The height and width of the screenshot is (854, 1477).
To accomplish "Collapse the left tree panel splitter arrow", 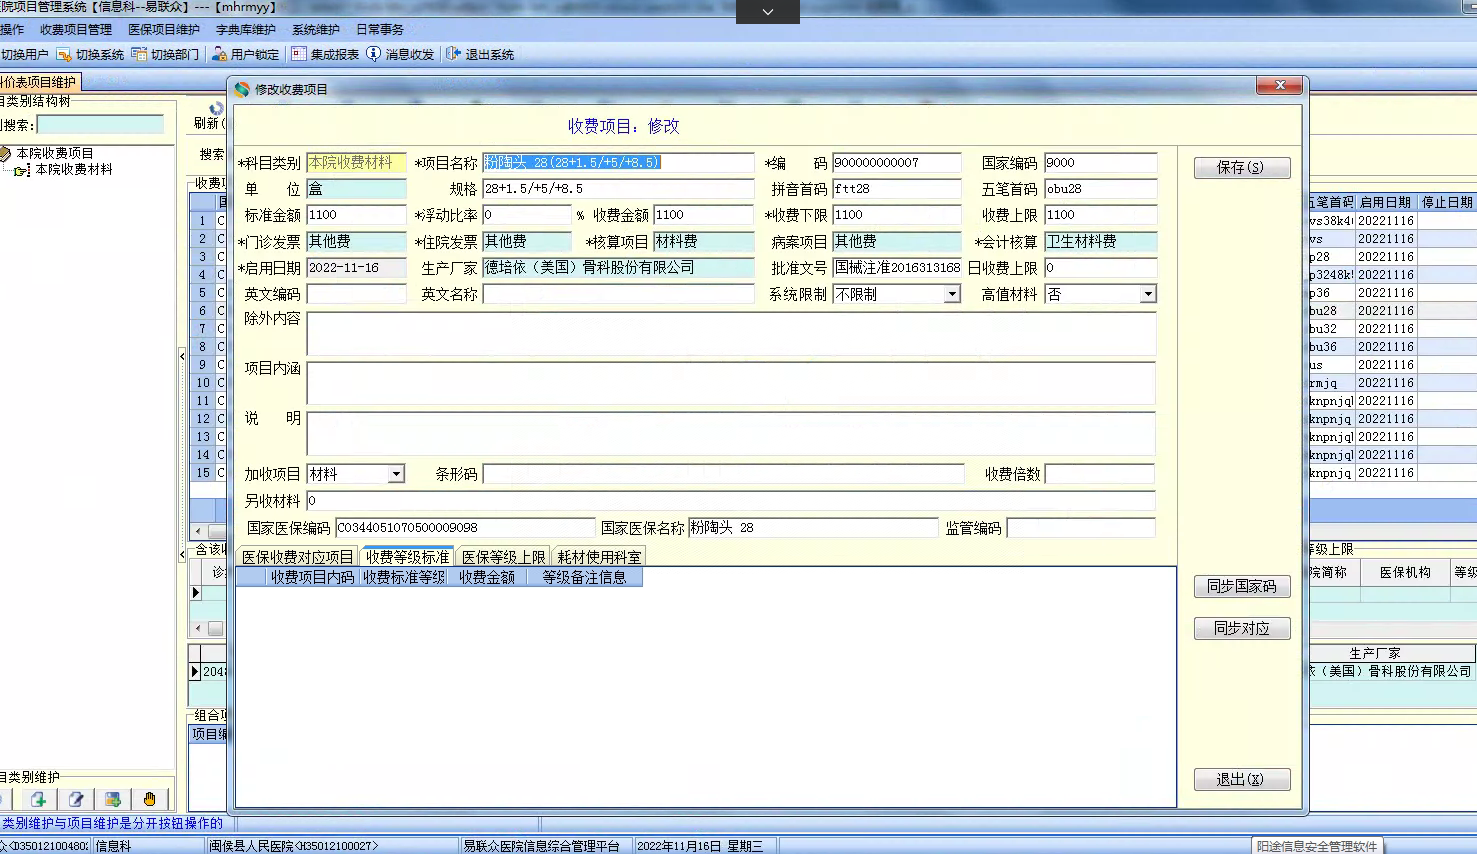I will click(x=182, y=356).
